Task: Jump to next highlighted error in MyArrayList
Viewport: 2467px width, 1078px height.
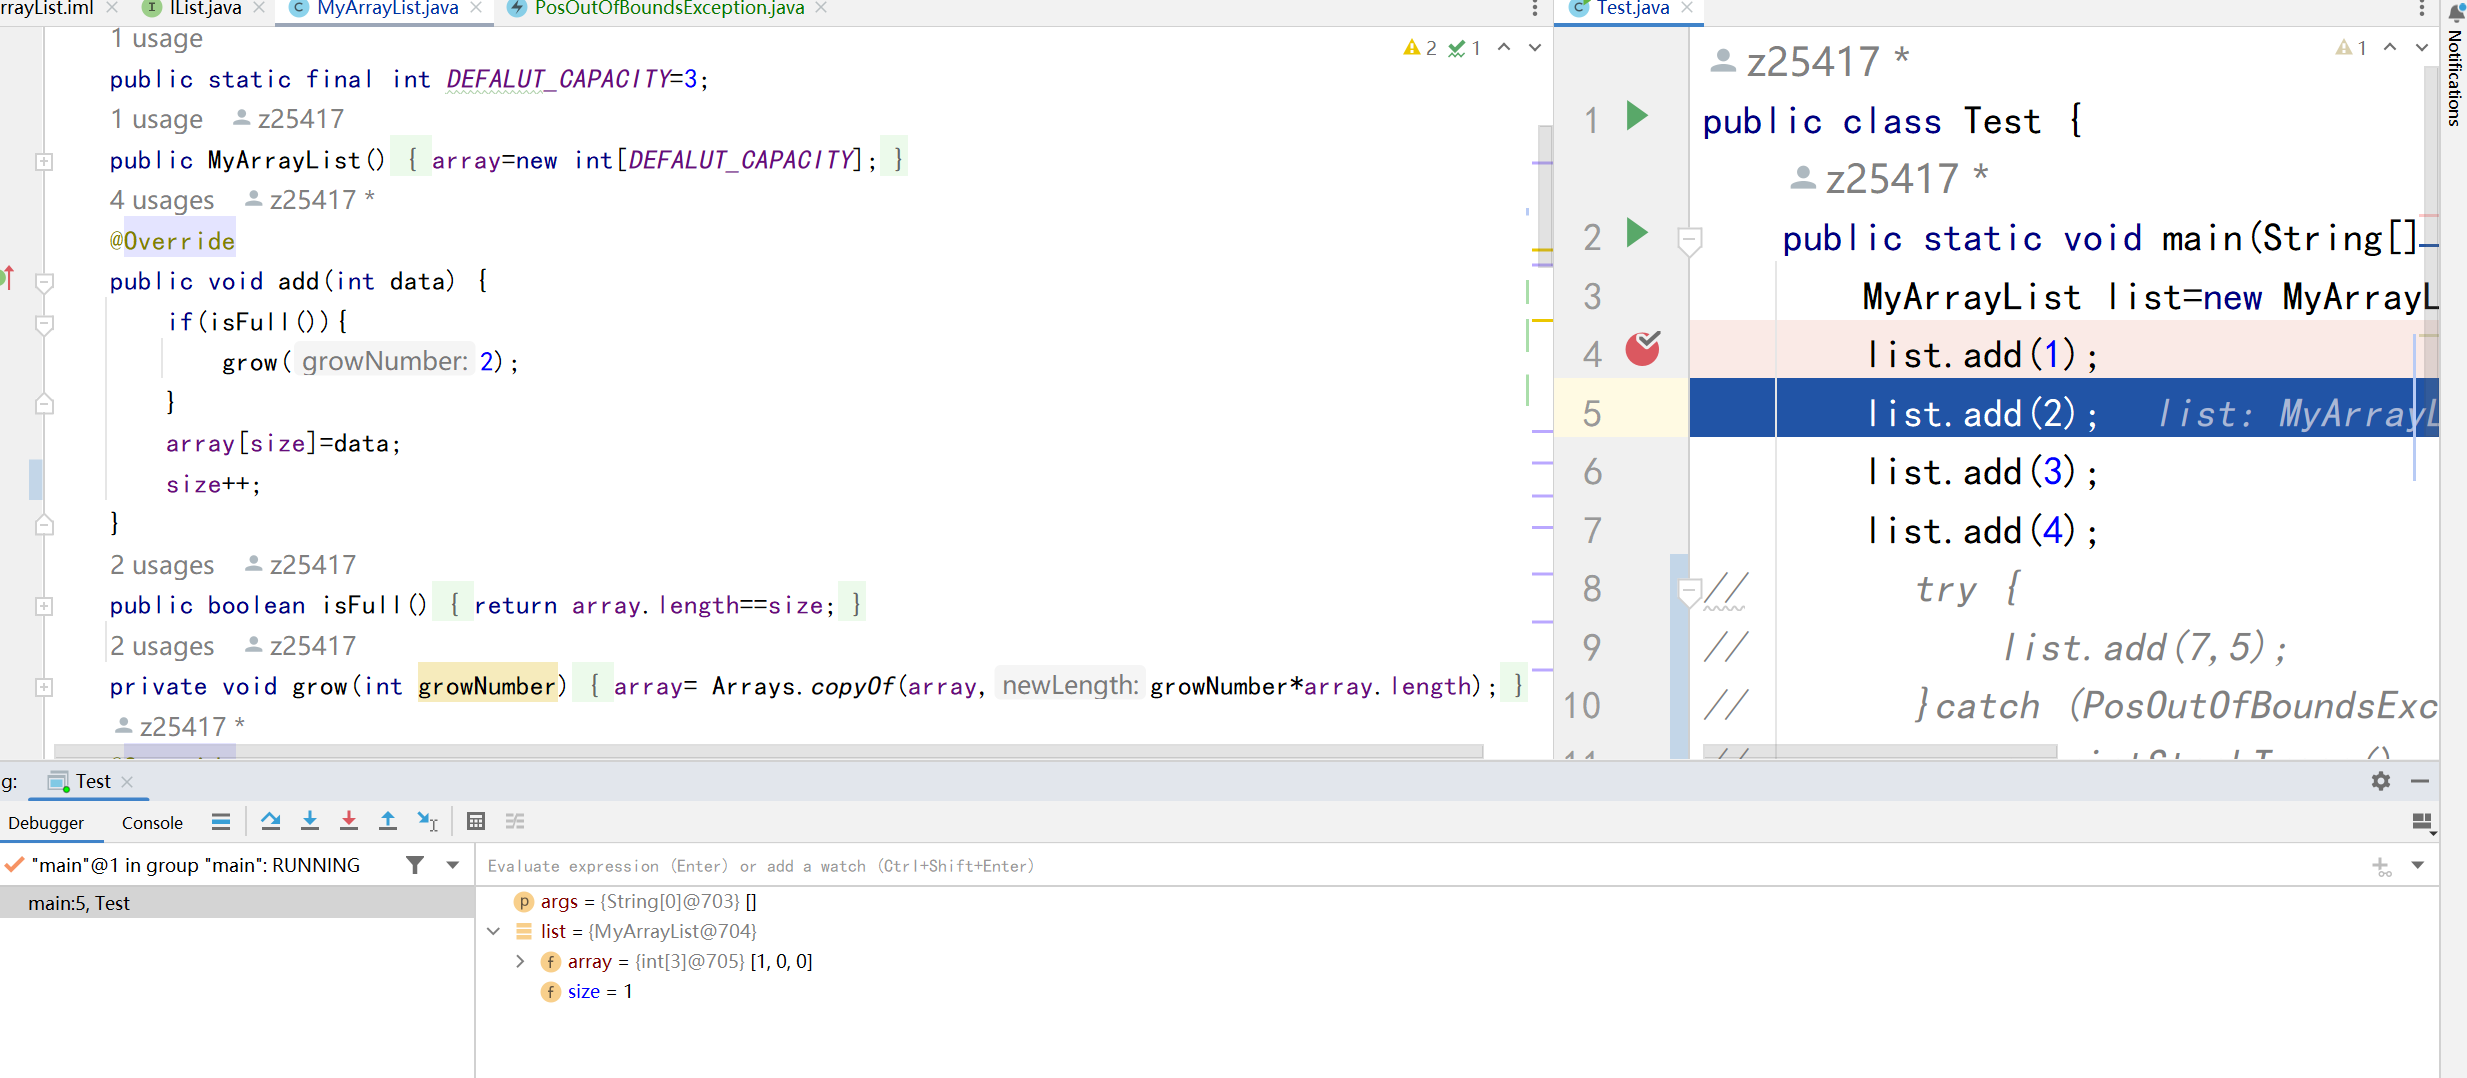Action: click(1535, 47)
